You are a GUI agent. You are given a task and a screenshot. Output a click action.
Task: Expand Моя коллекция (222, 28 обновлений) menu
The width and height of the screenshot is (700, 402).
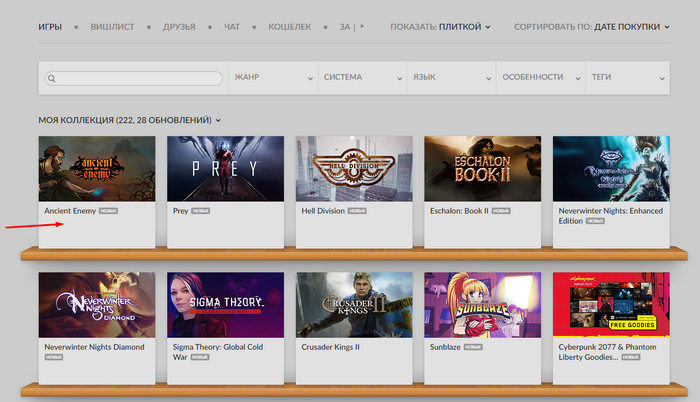point(129,120)
